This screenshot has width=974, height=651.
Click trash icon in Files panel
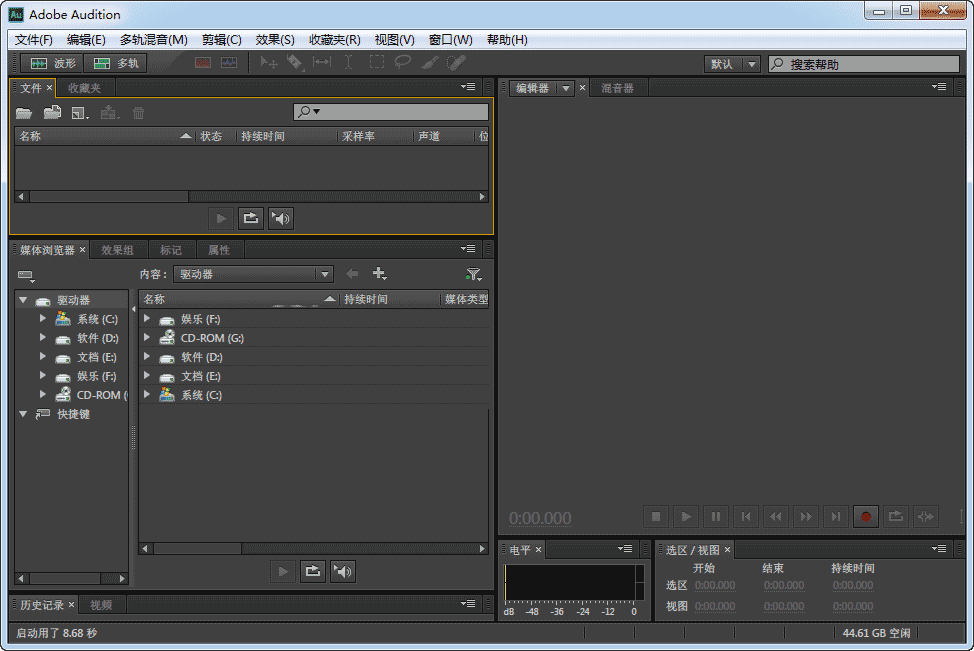click(138, 113)
